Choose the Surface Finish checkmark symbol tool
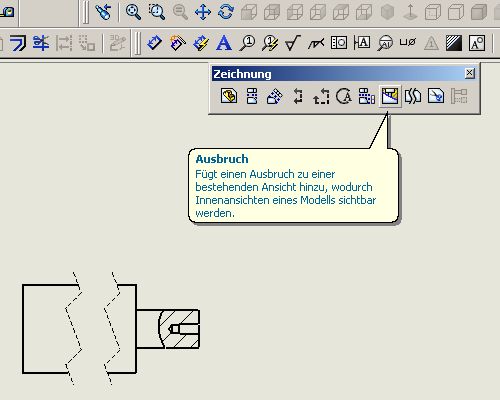500x400 pixels. pyautogui.click(x=293, y=43)
